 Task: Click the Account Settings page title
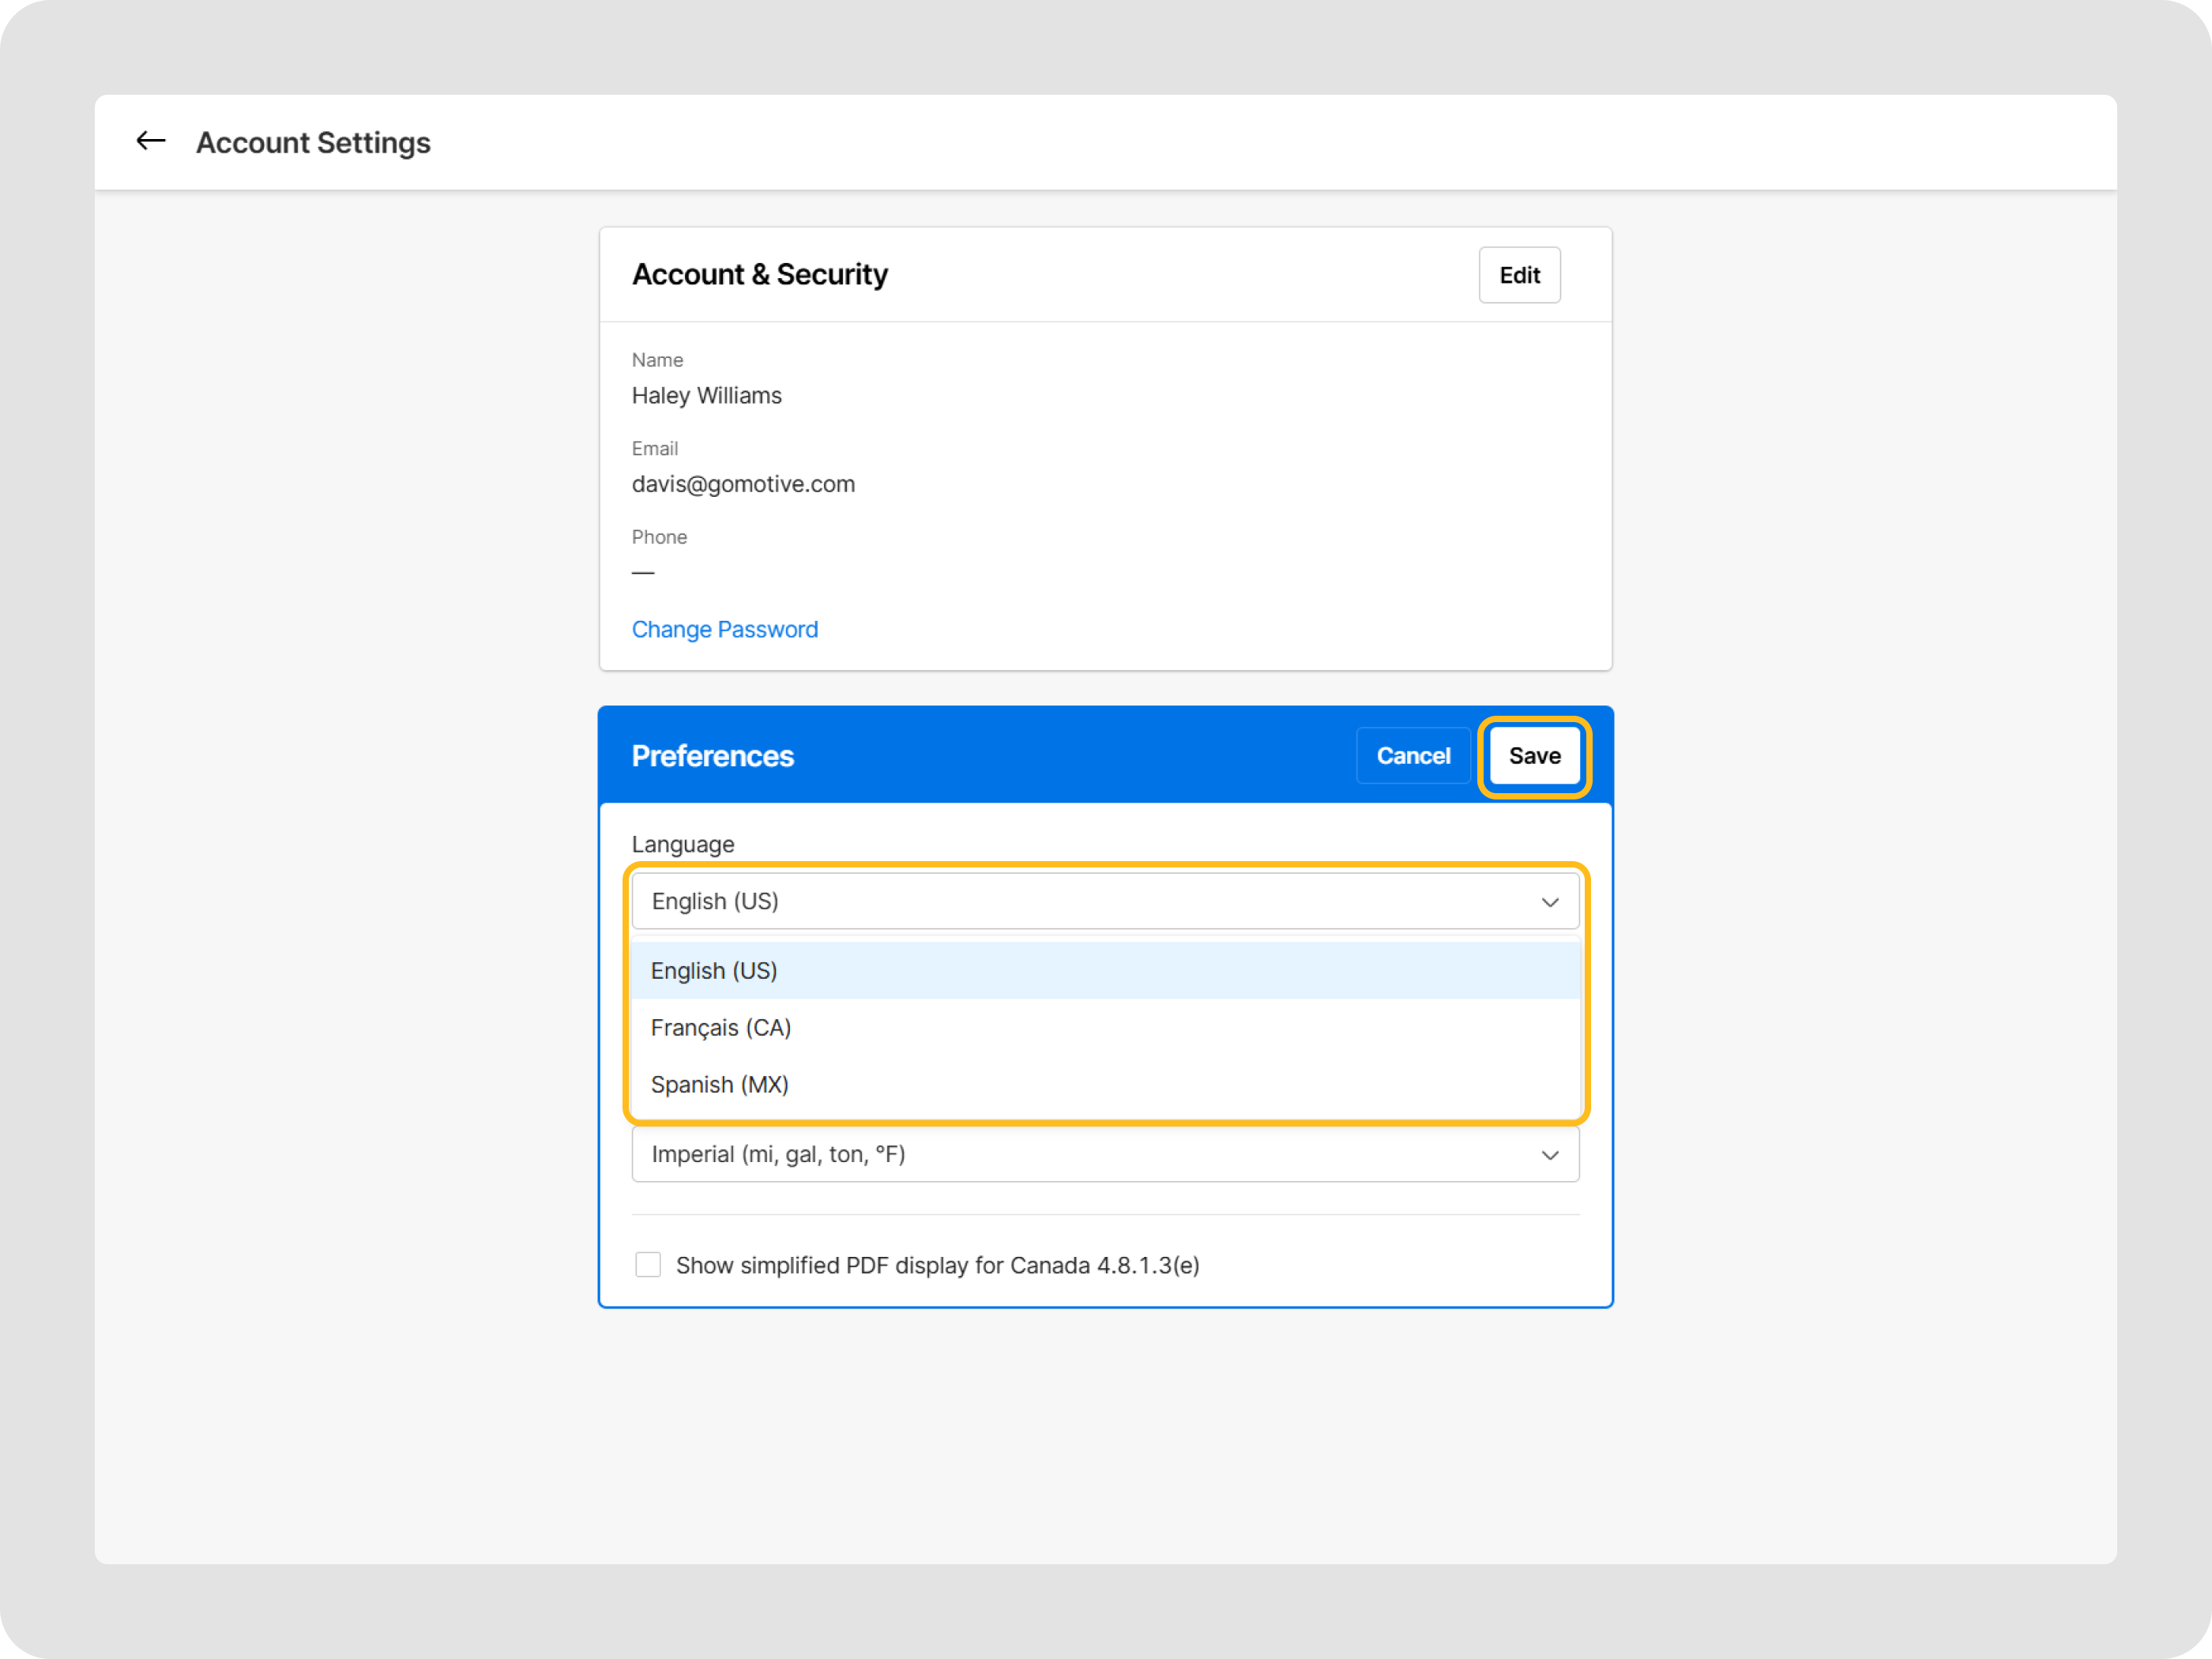313,143
